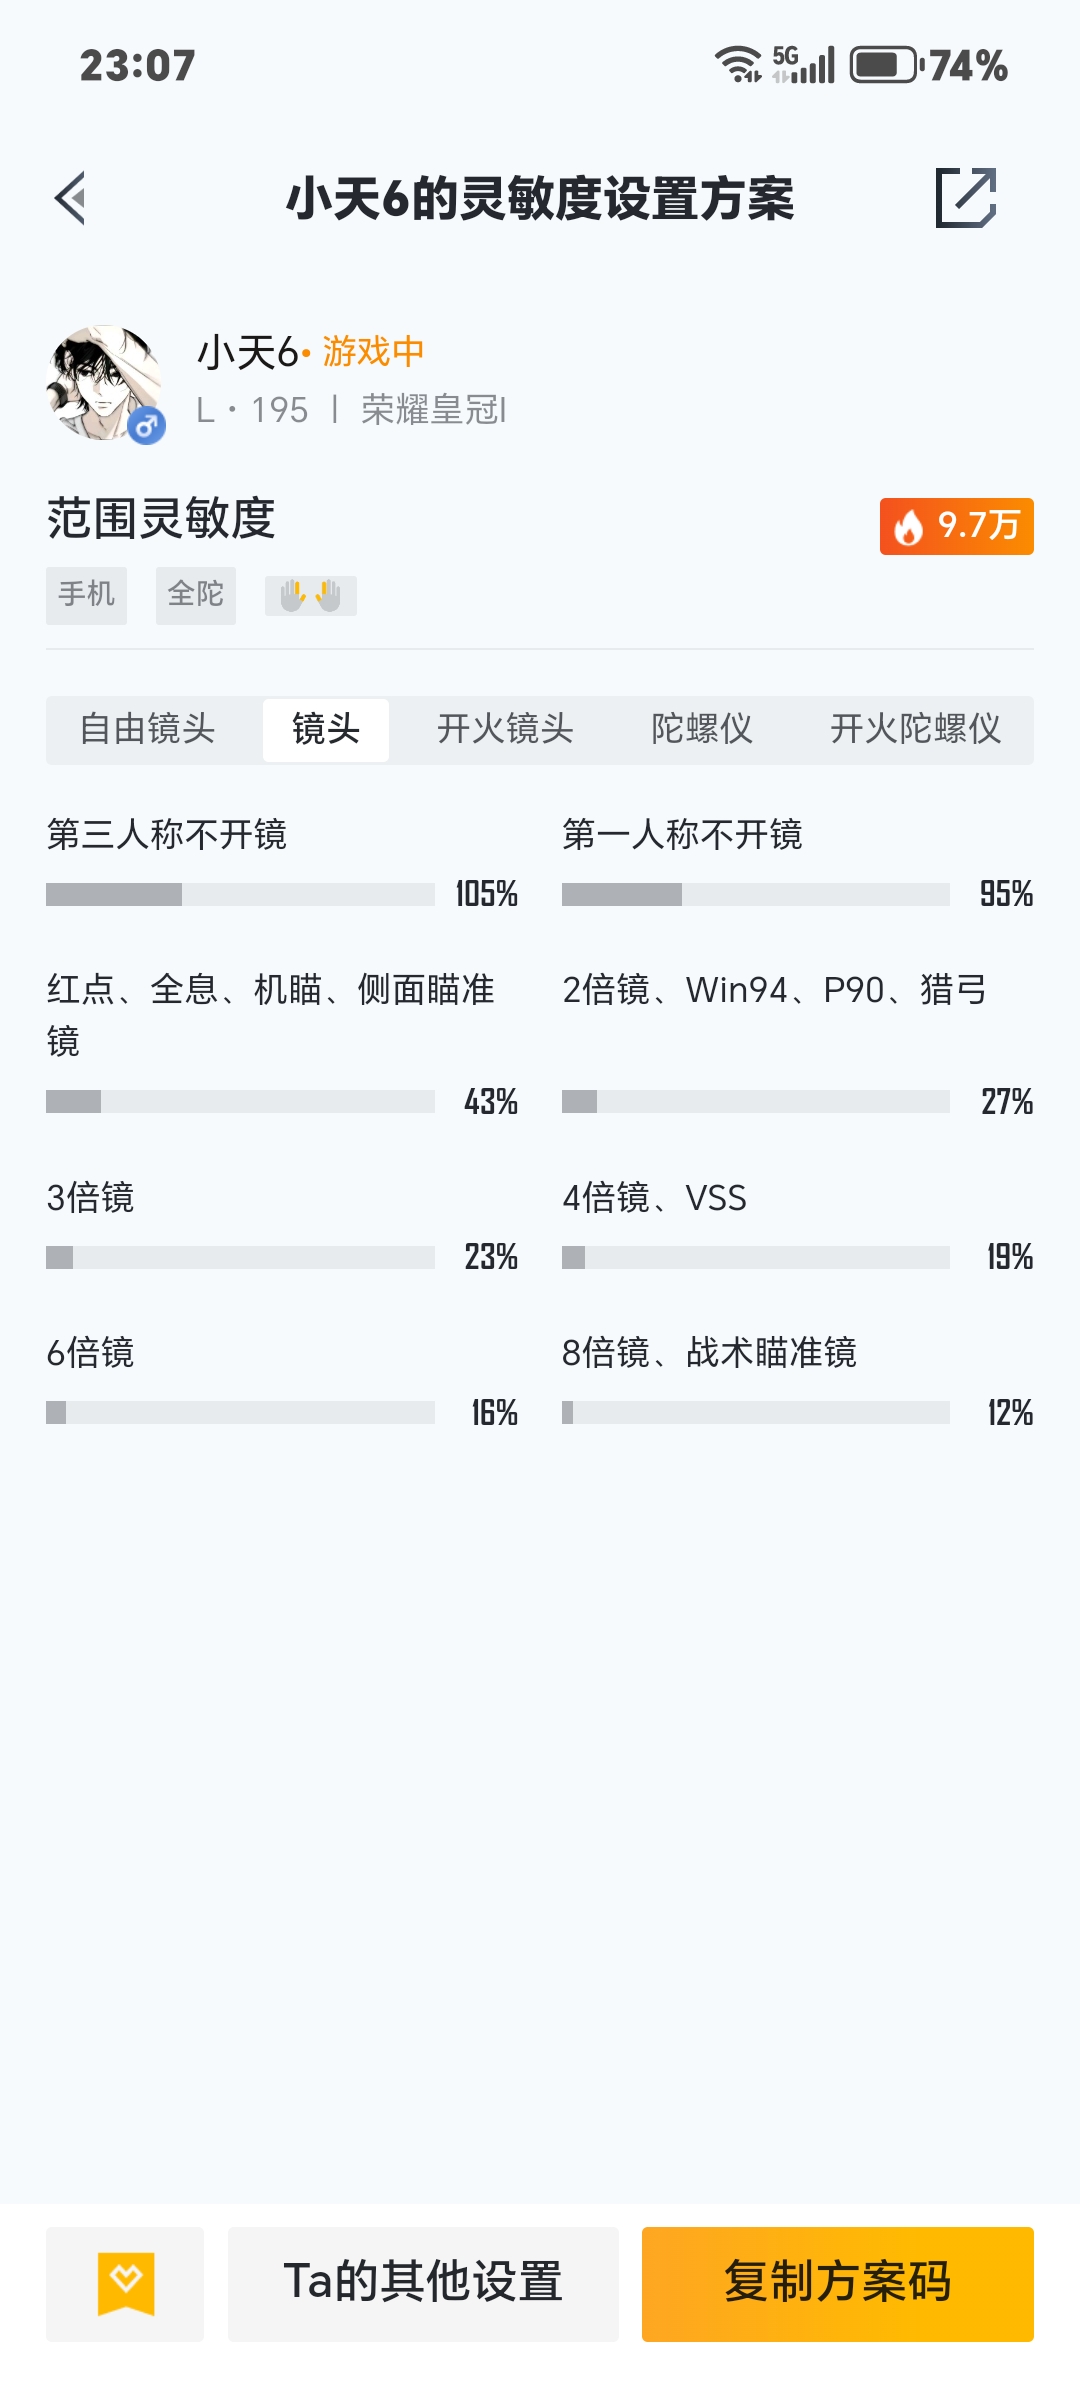
Task: Tap the 手机 device tag
Action: coord(86,595)
